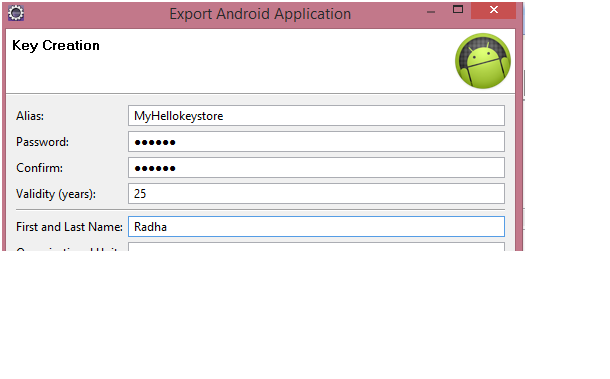Click the Password: label
This screenshot has width=610, height=379.
tap(42, 142)
